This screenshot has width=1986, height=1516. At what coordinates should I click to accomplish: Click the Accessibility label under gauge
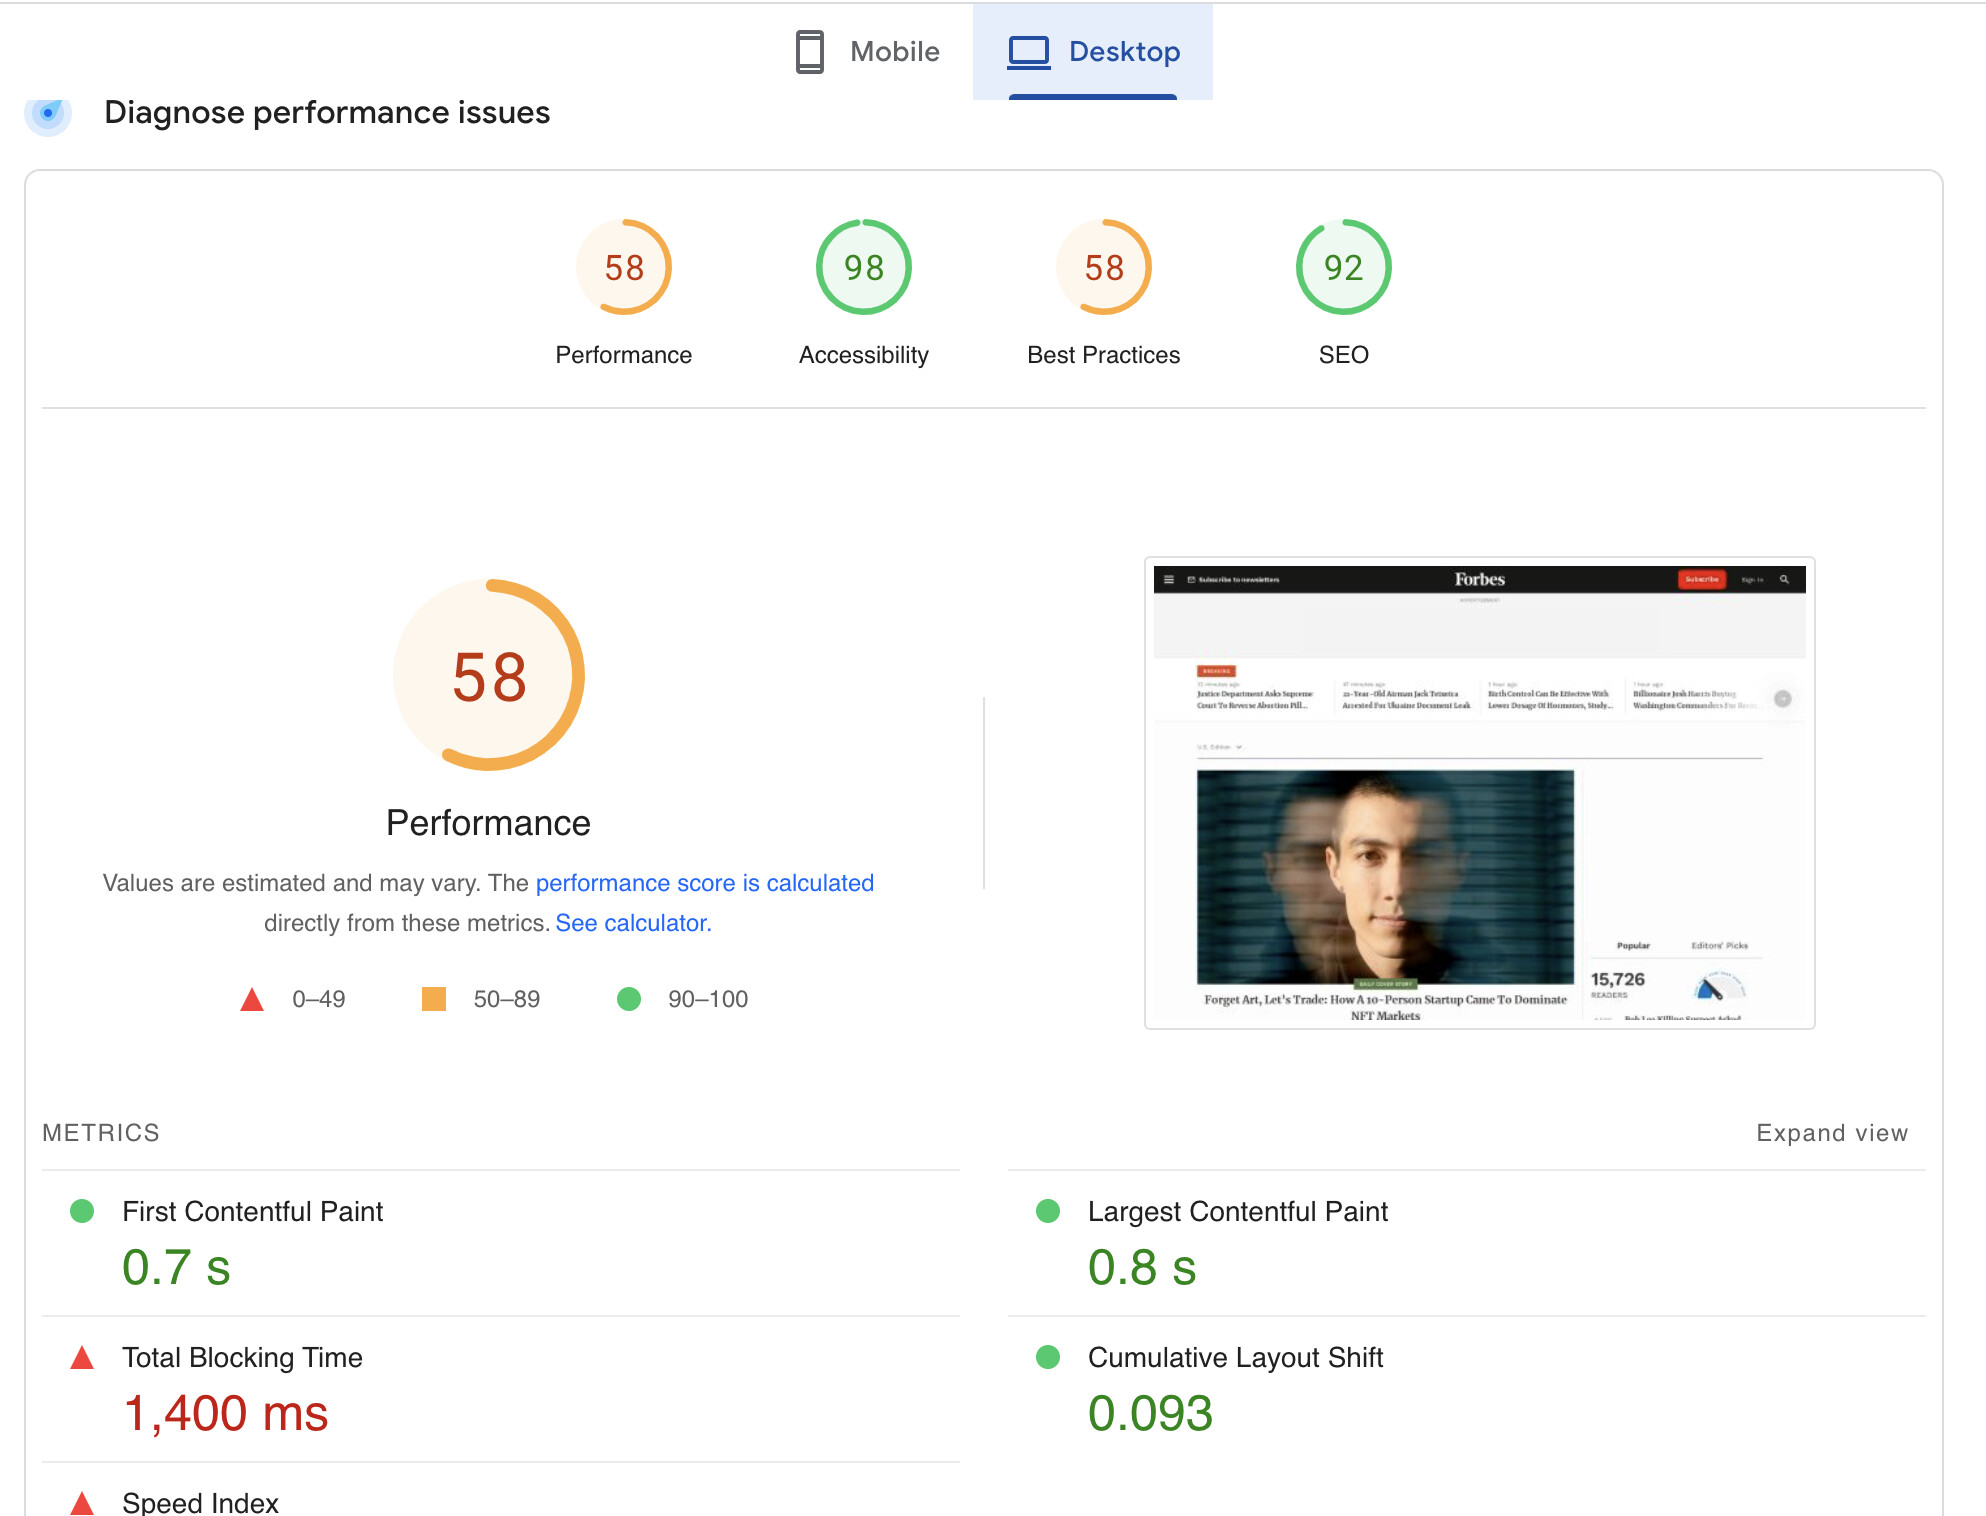point(864,355)
